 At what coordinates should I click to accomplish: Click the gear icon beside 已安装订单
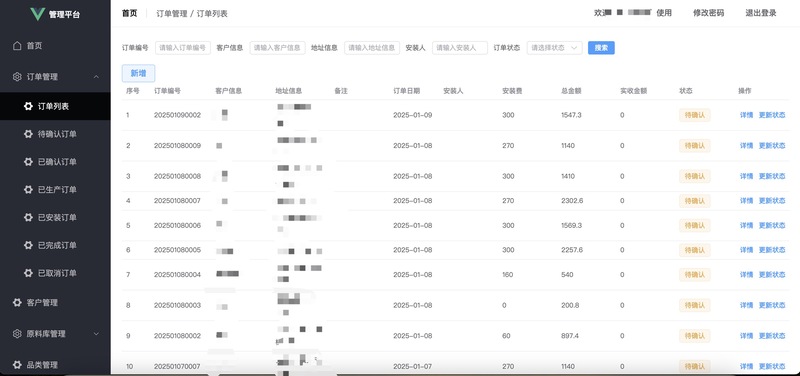tap(29, 217)
